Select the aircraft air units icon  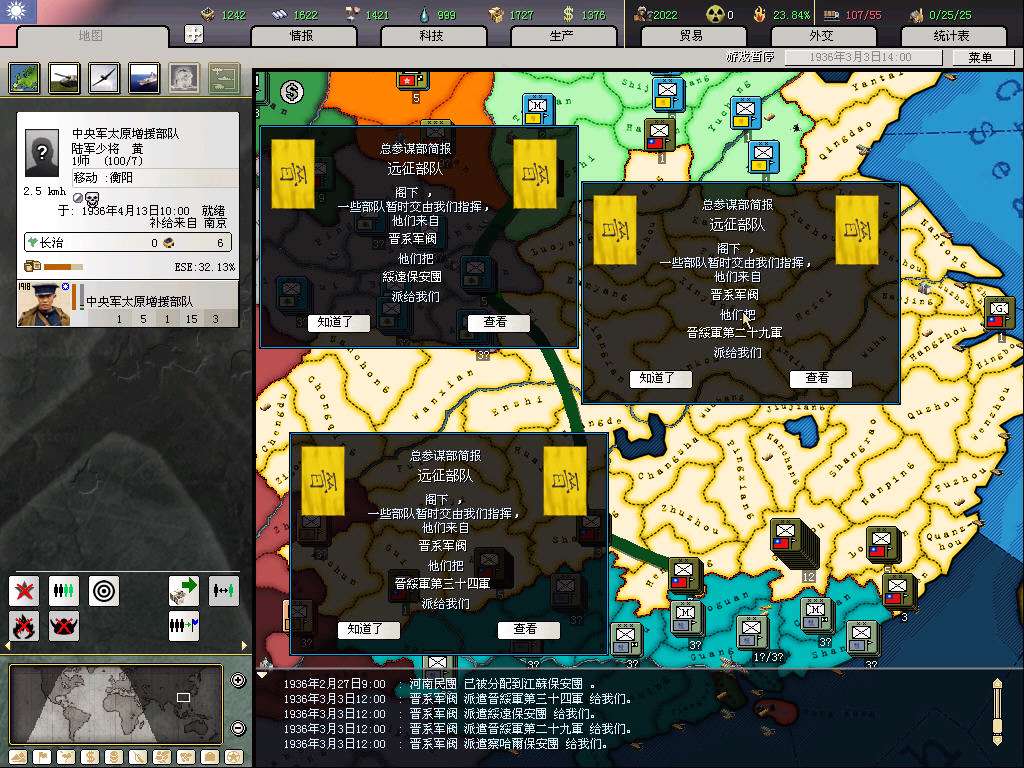coord(104,78)
